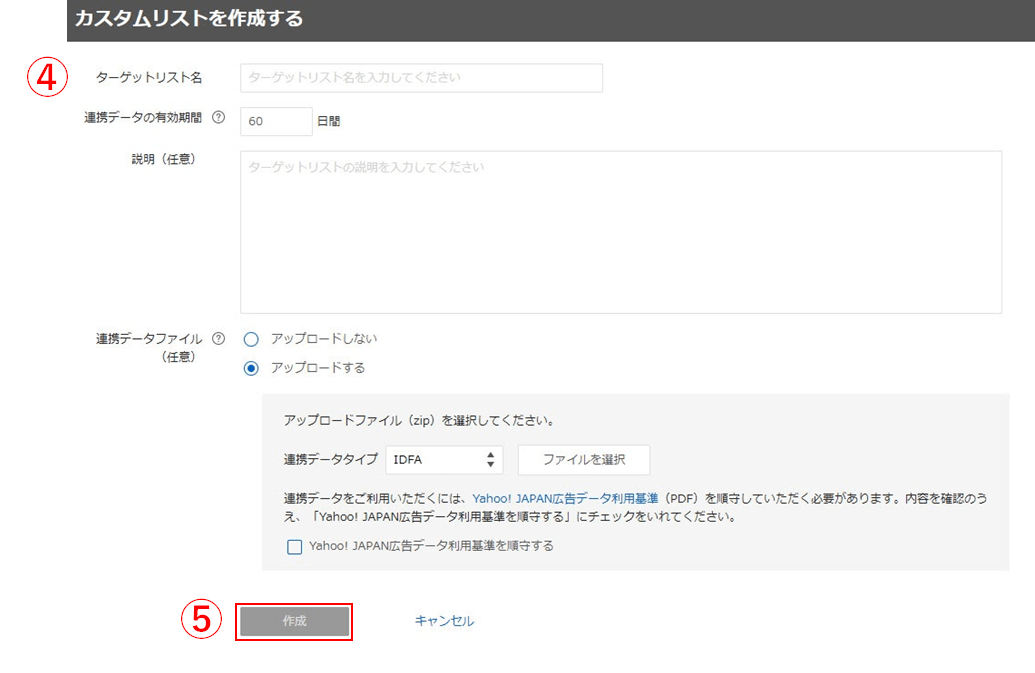Click help icon beside 連携データファイル
This screenshot has width=1035, height=673.
pos(219,339)
